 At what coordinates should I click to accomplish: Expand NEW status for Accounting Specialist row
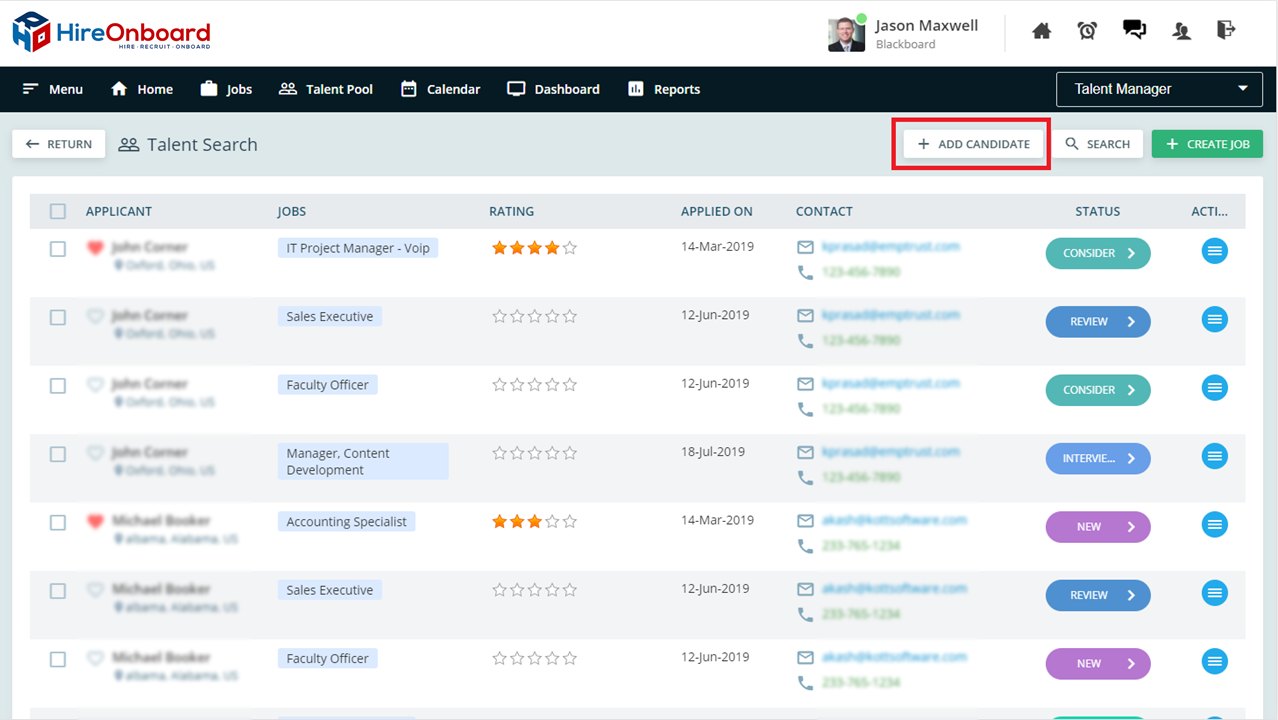(1097, 527)
